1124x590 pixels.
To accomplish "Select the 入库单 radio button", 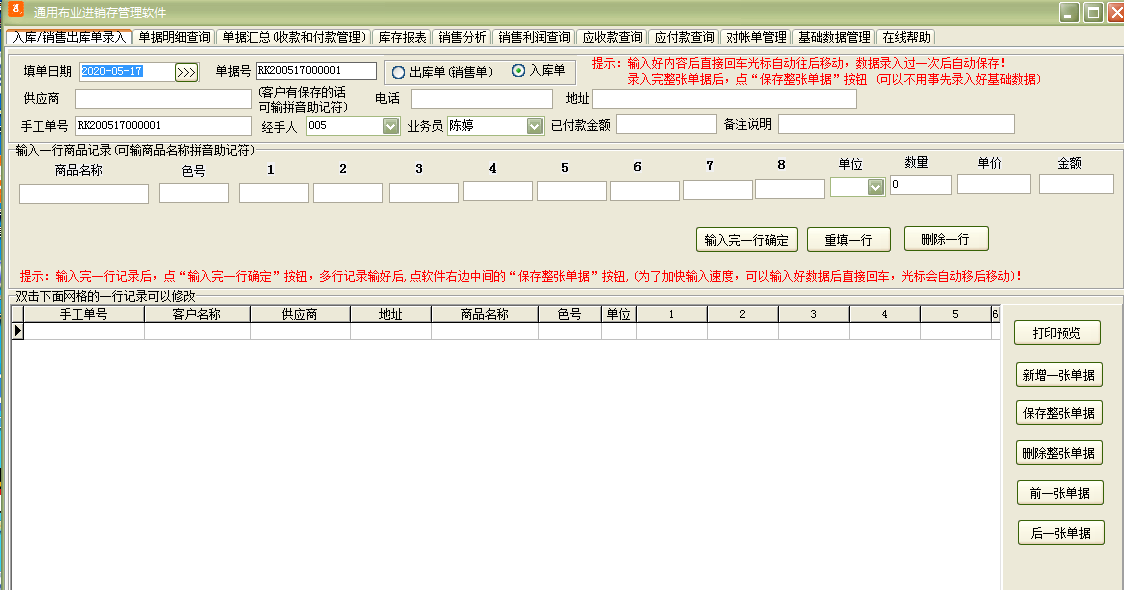I will [x=518, y=70].
